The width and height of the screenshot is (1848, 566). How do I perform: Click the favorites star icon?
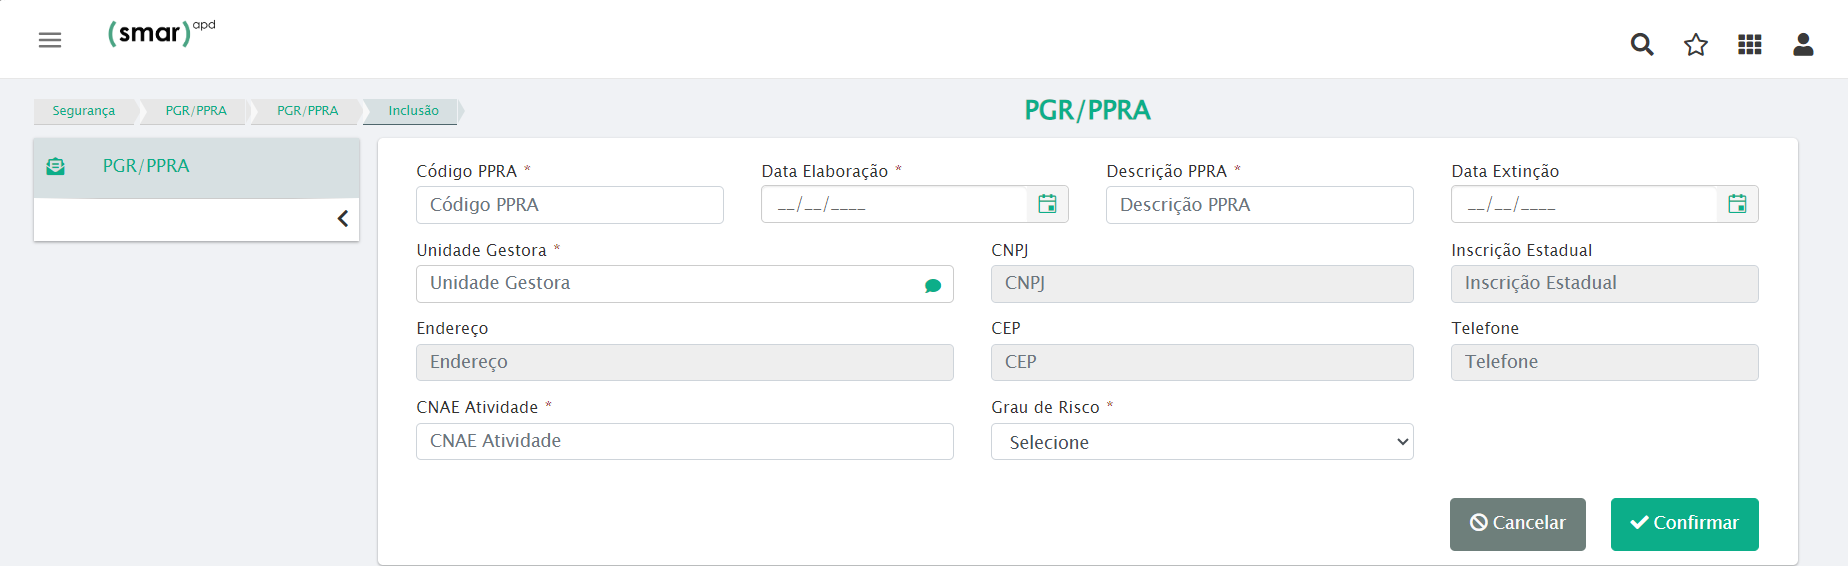pos(1695,44)
